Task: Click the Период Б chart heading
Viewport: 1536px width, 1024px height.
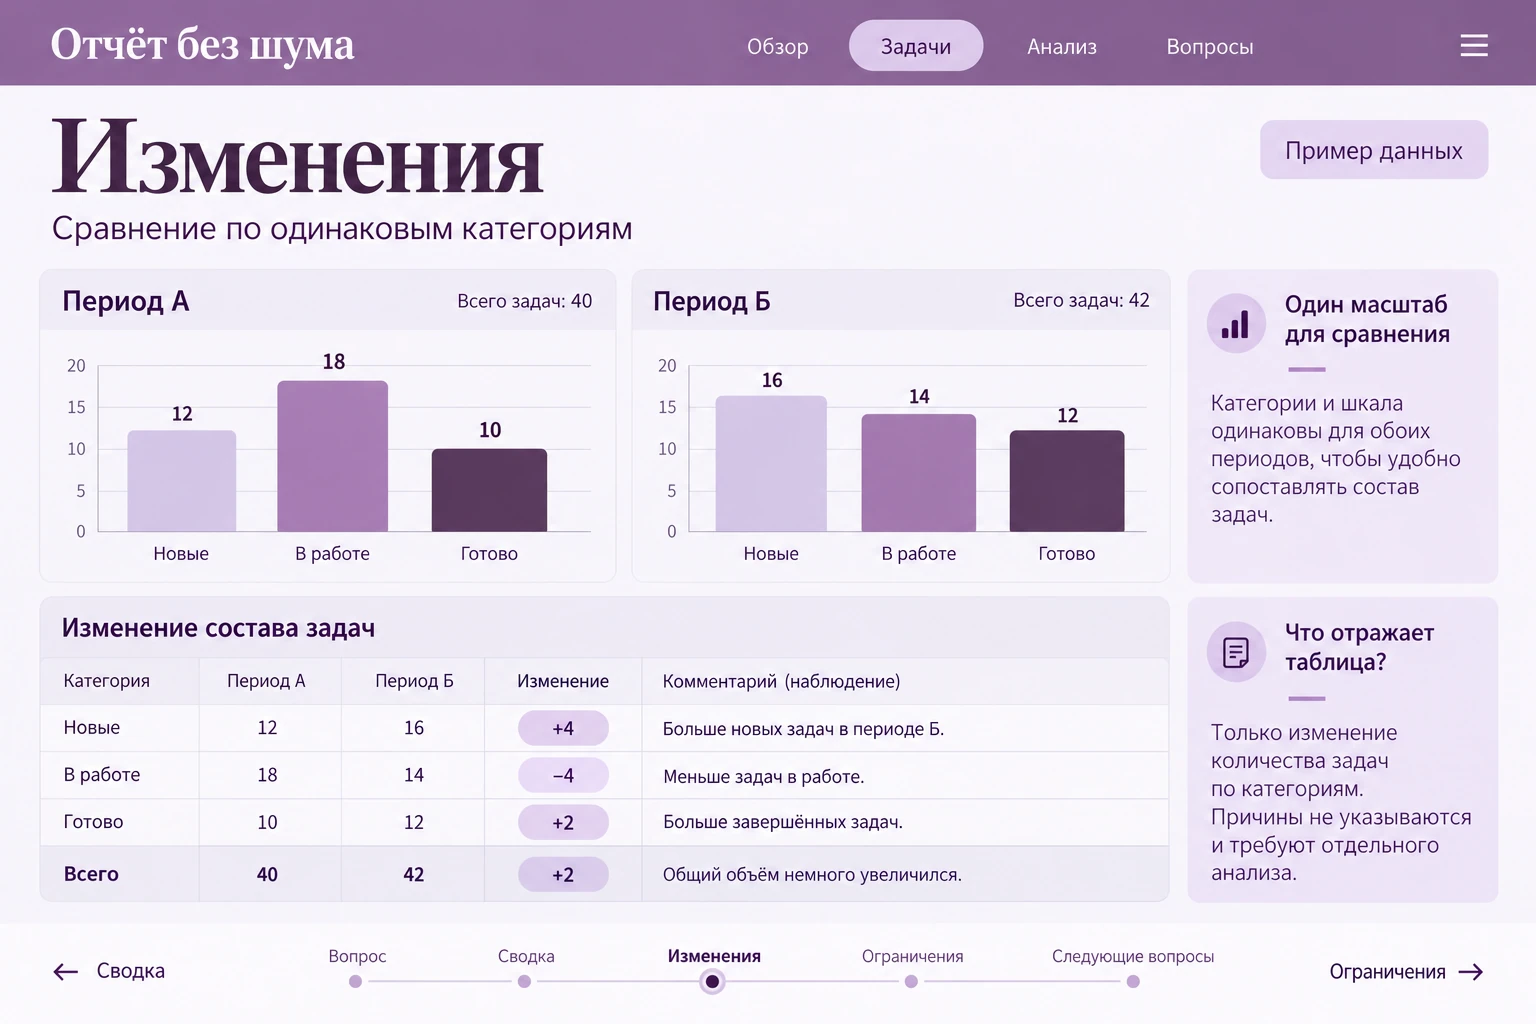Action: coord(711,301)
